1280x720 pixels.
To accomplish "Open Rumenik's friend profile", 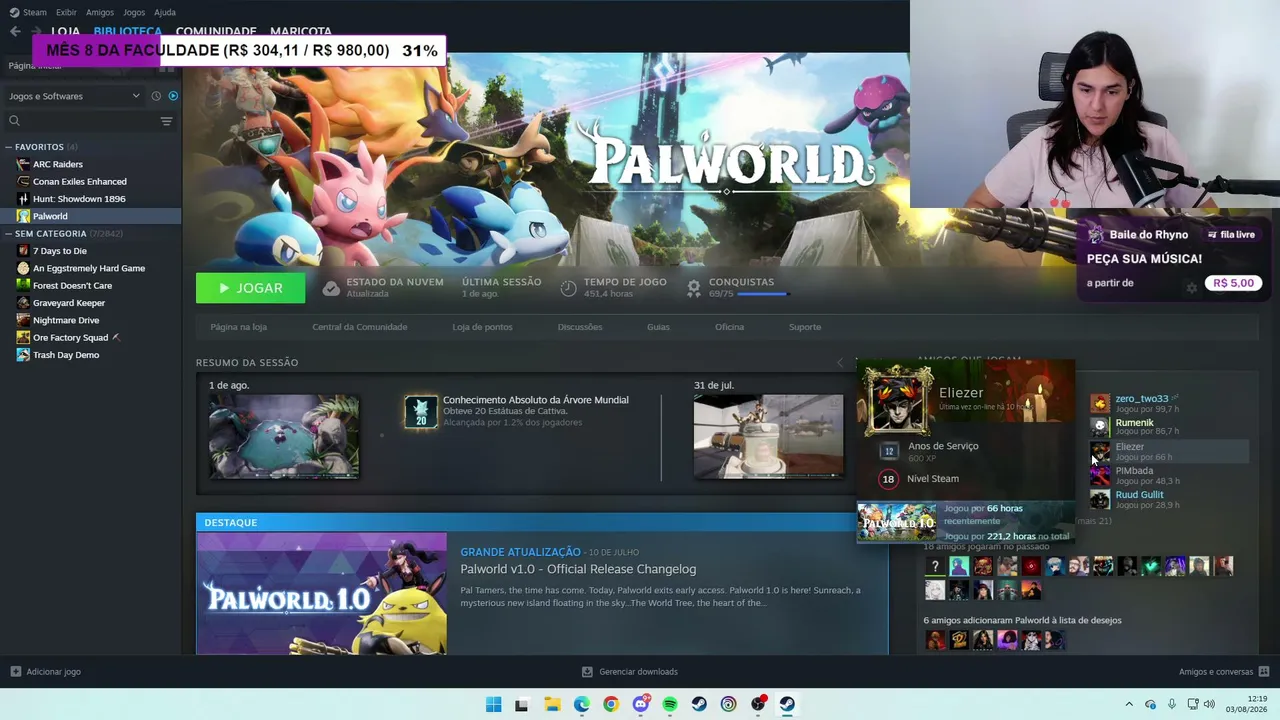I will pyautogui.click(x=1135, y=422).
